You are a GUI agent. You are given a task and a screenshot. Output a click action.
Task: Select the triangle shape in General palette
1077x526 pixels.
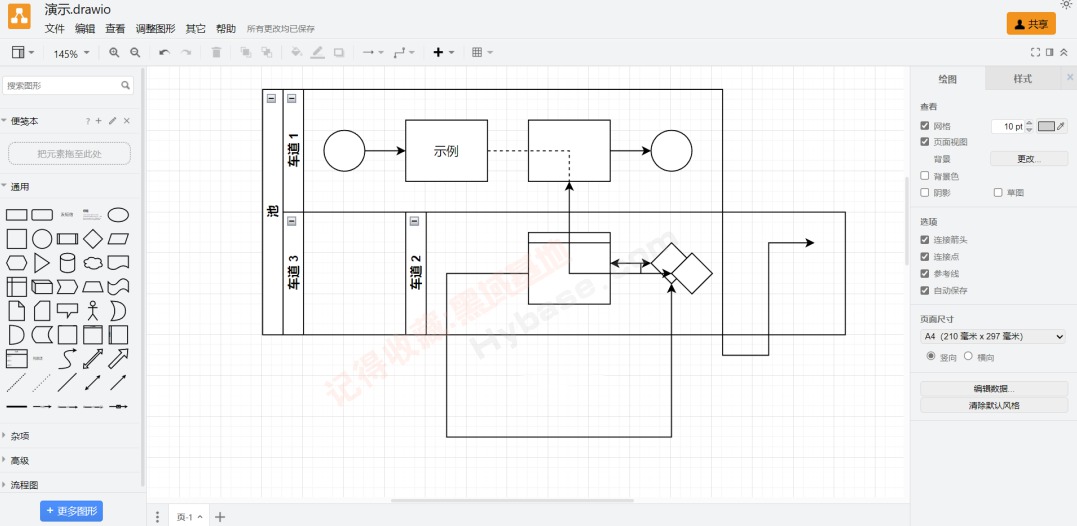pos(42,263)
